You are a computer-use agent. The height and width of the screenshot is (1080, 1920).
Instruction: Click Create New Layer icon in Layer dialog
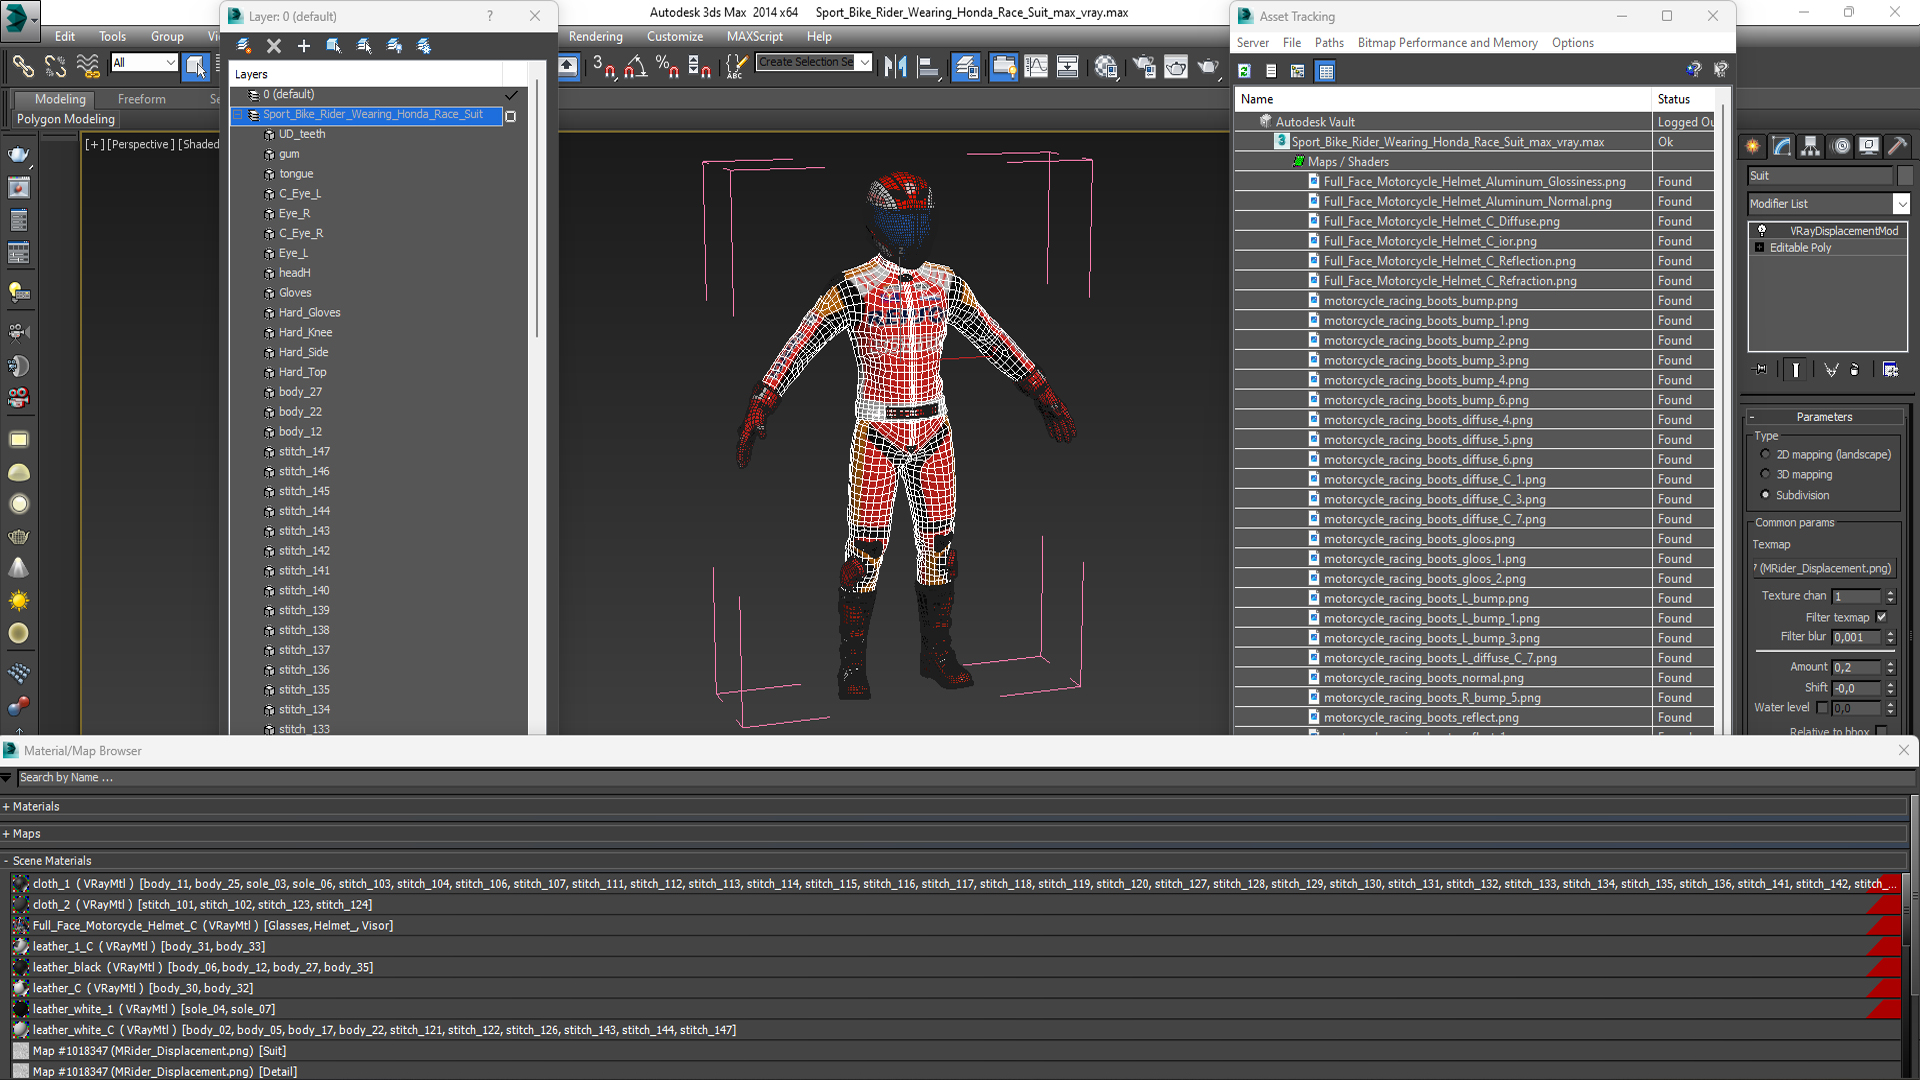[x=244, y=46]
